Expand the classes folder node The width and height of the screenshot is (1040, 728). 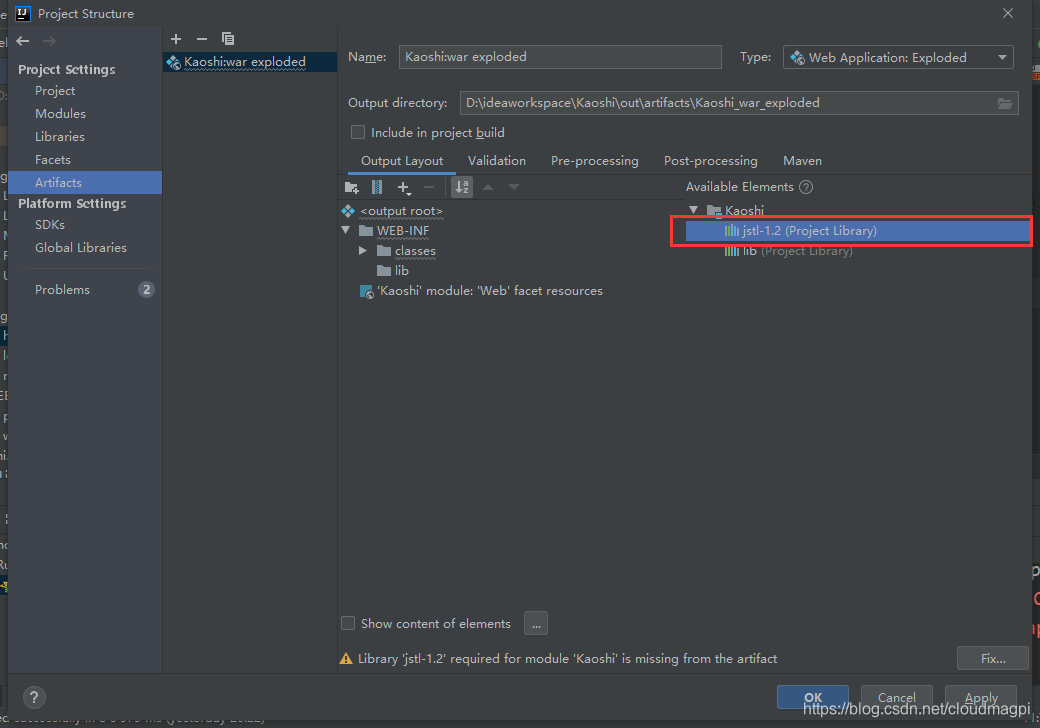click(x=363, y=251)
